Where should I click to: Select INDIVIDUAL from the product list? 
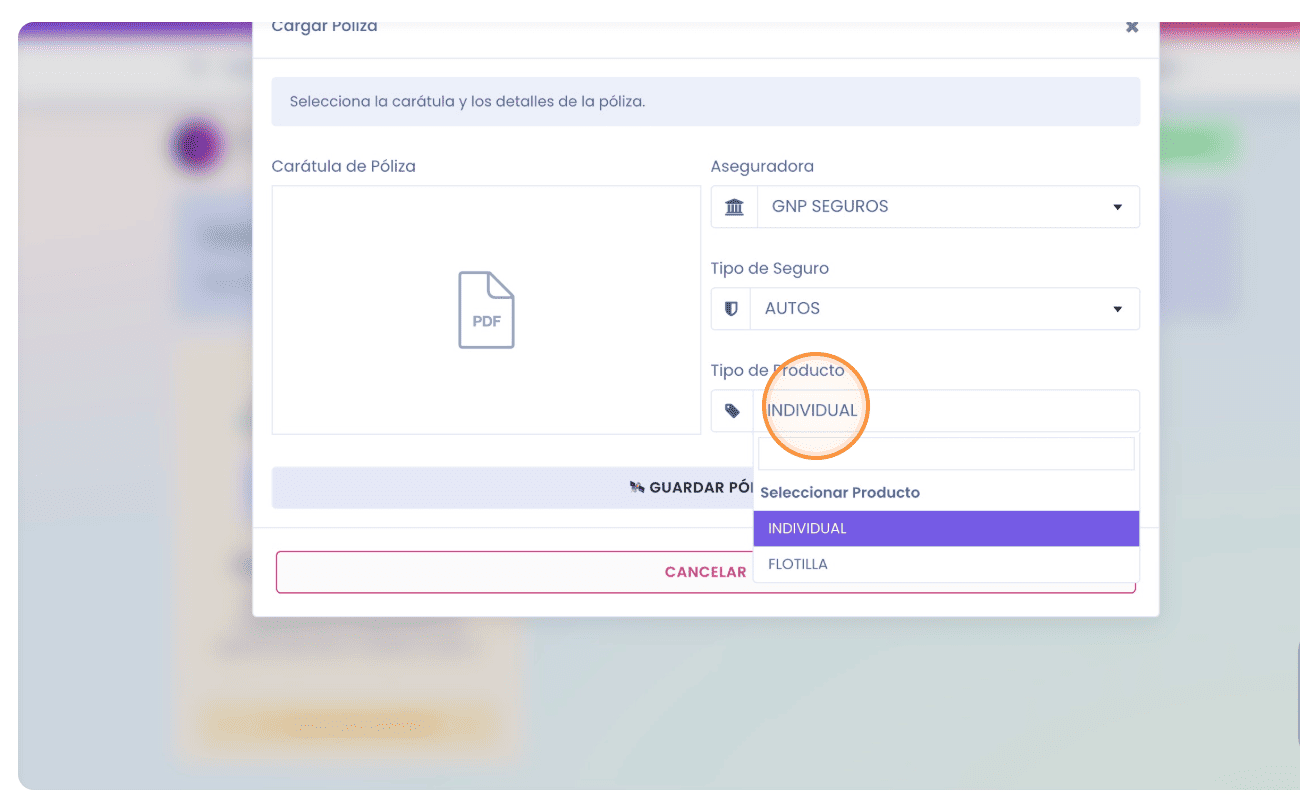[946, 528]
